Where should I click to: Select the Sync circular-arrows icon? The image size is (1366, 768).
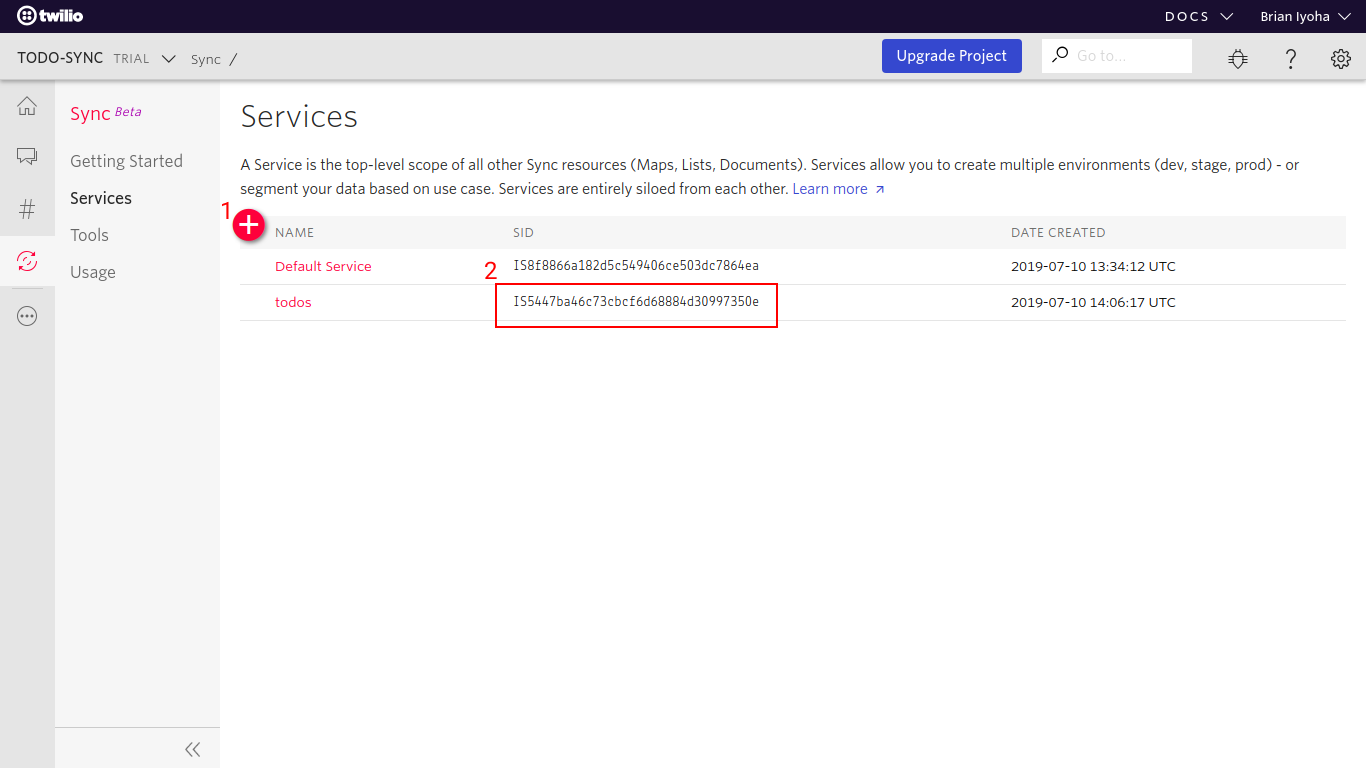tap(27, 262)
